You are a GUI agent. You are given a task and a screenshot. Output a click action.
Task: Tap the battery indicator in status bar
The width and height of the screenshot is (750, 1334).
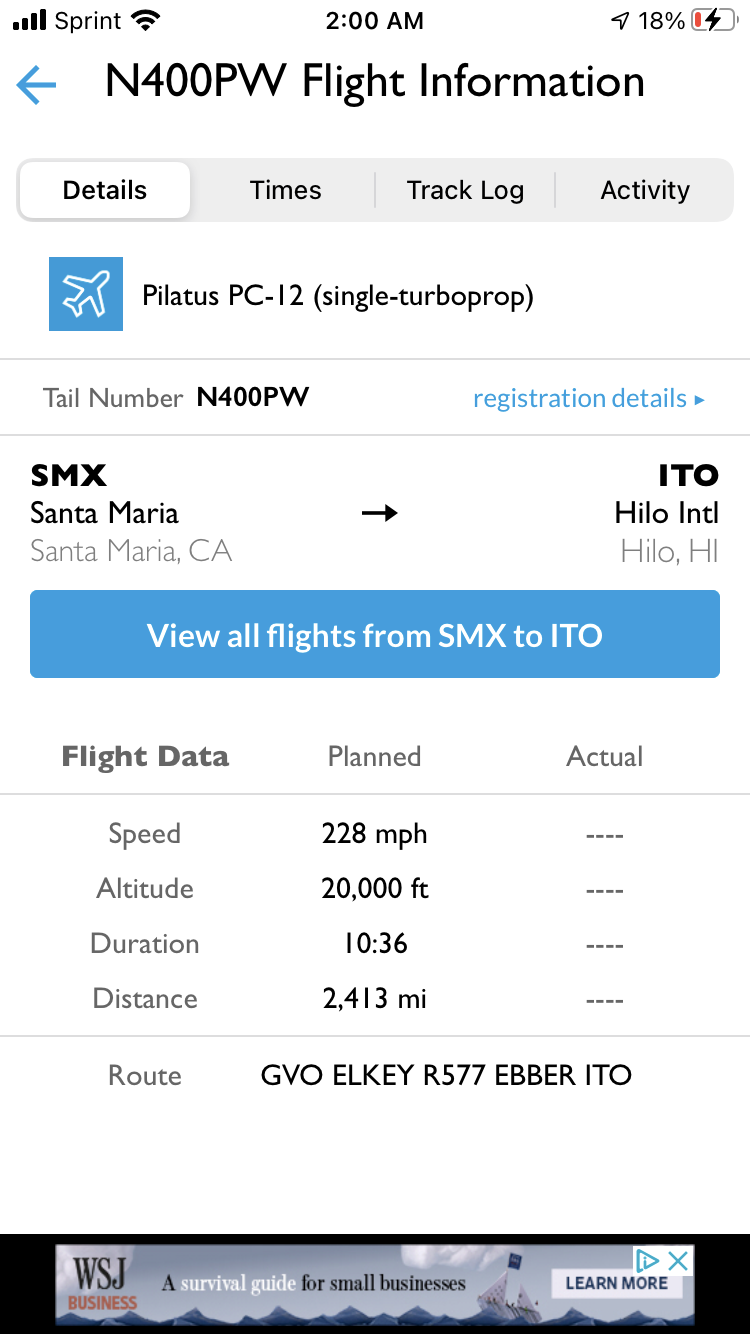pyautogui.click(x=714, y=20)
